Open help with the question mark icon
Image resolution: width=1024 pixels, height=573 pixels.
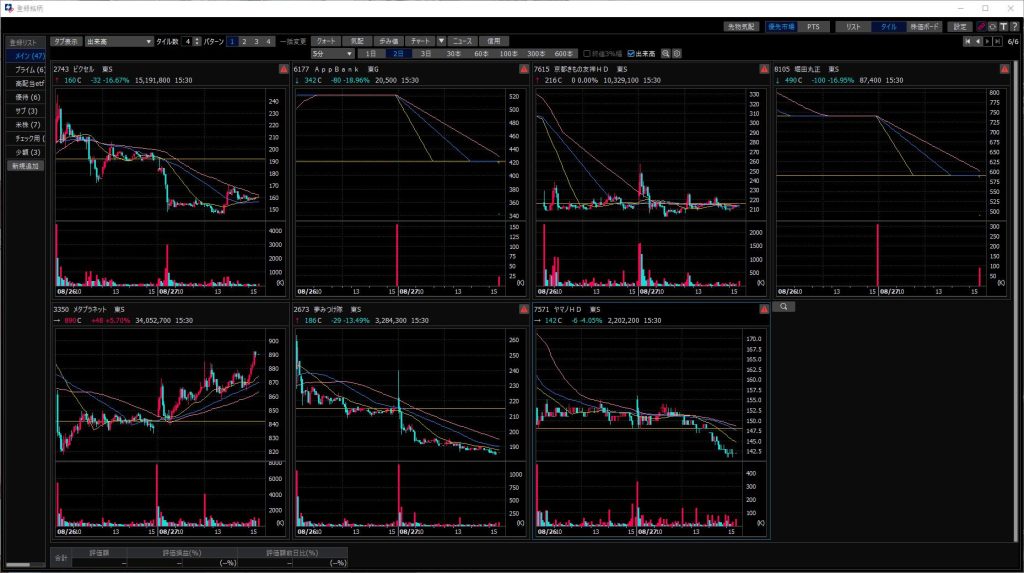(1013, 27)
